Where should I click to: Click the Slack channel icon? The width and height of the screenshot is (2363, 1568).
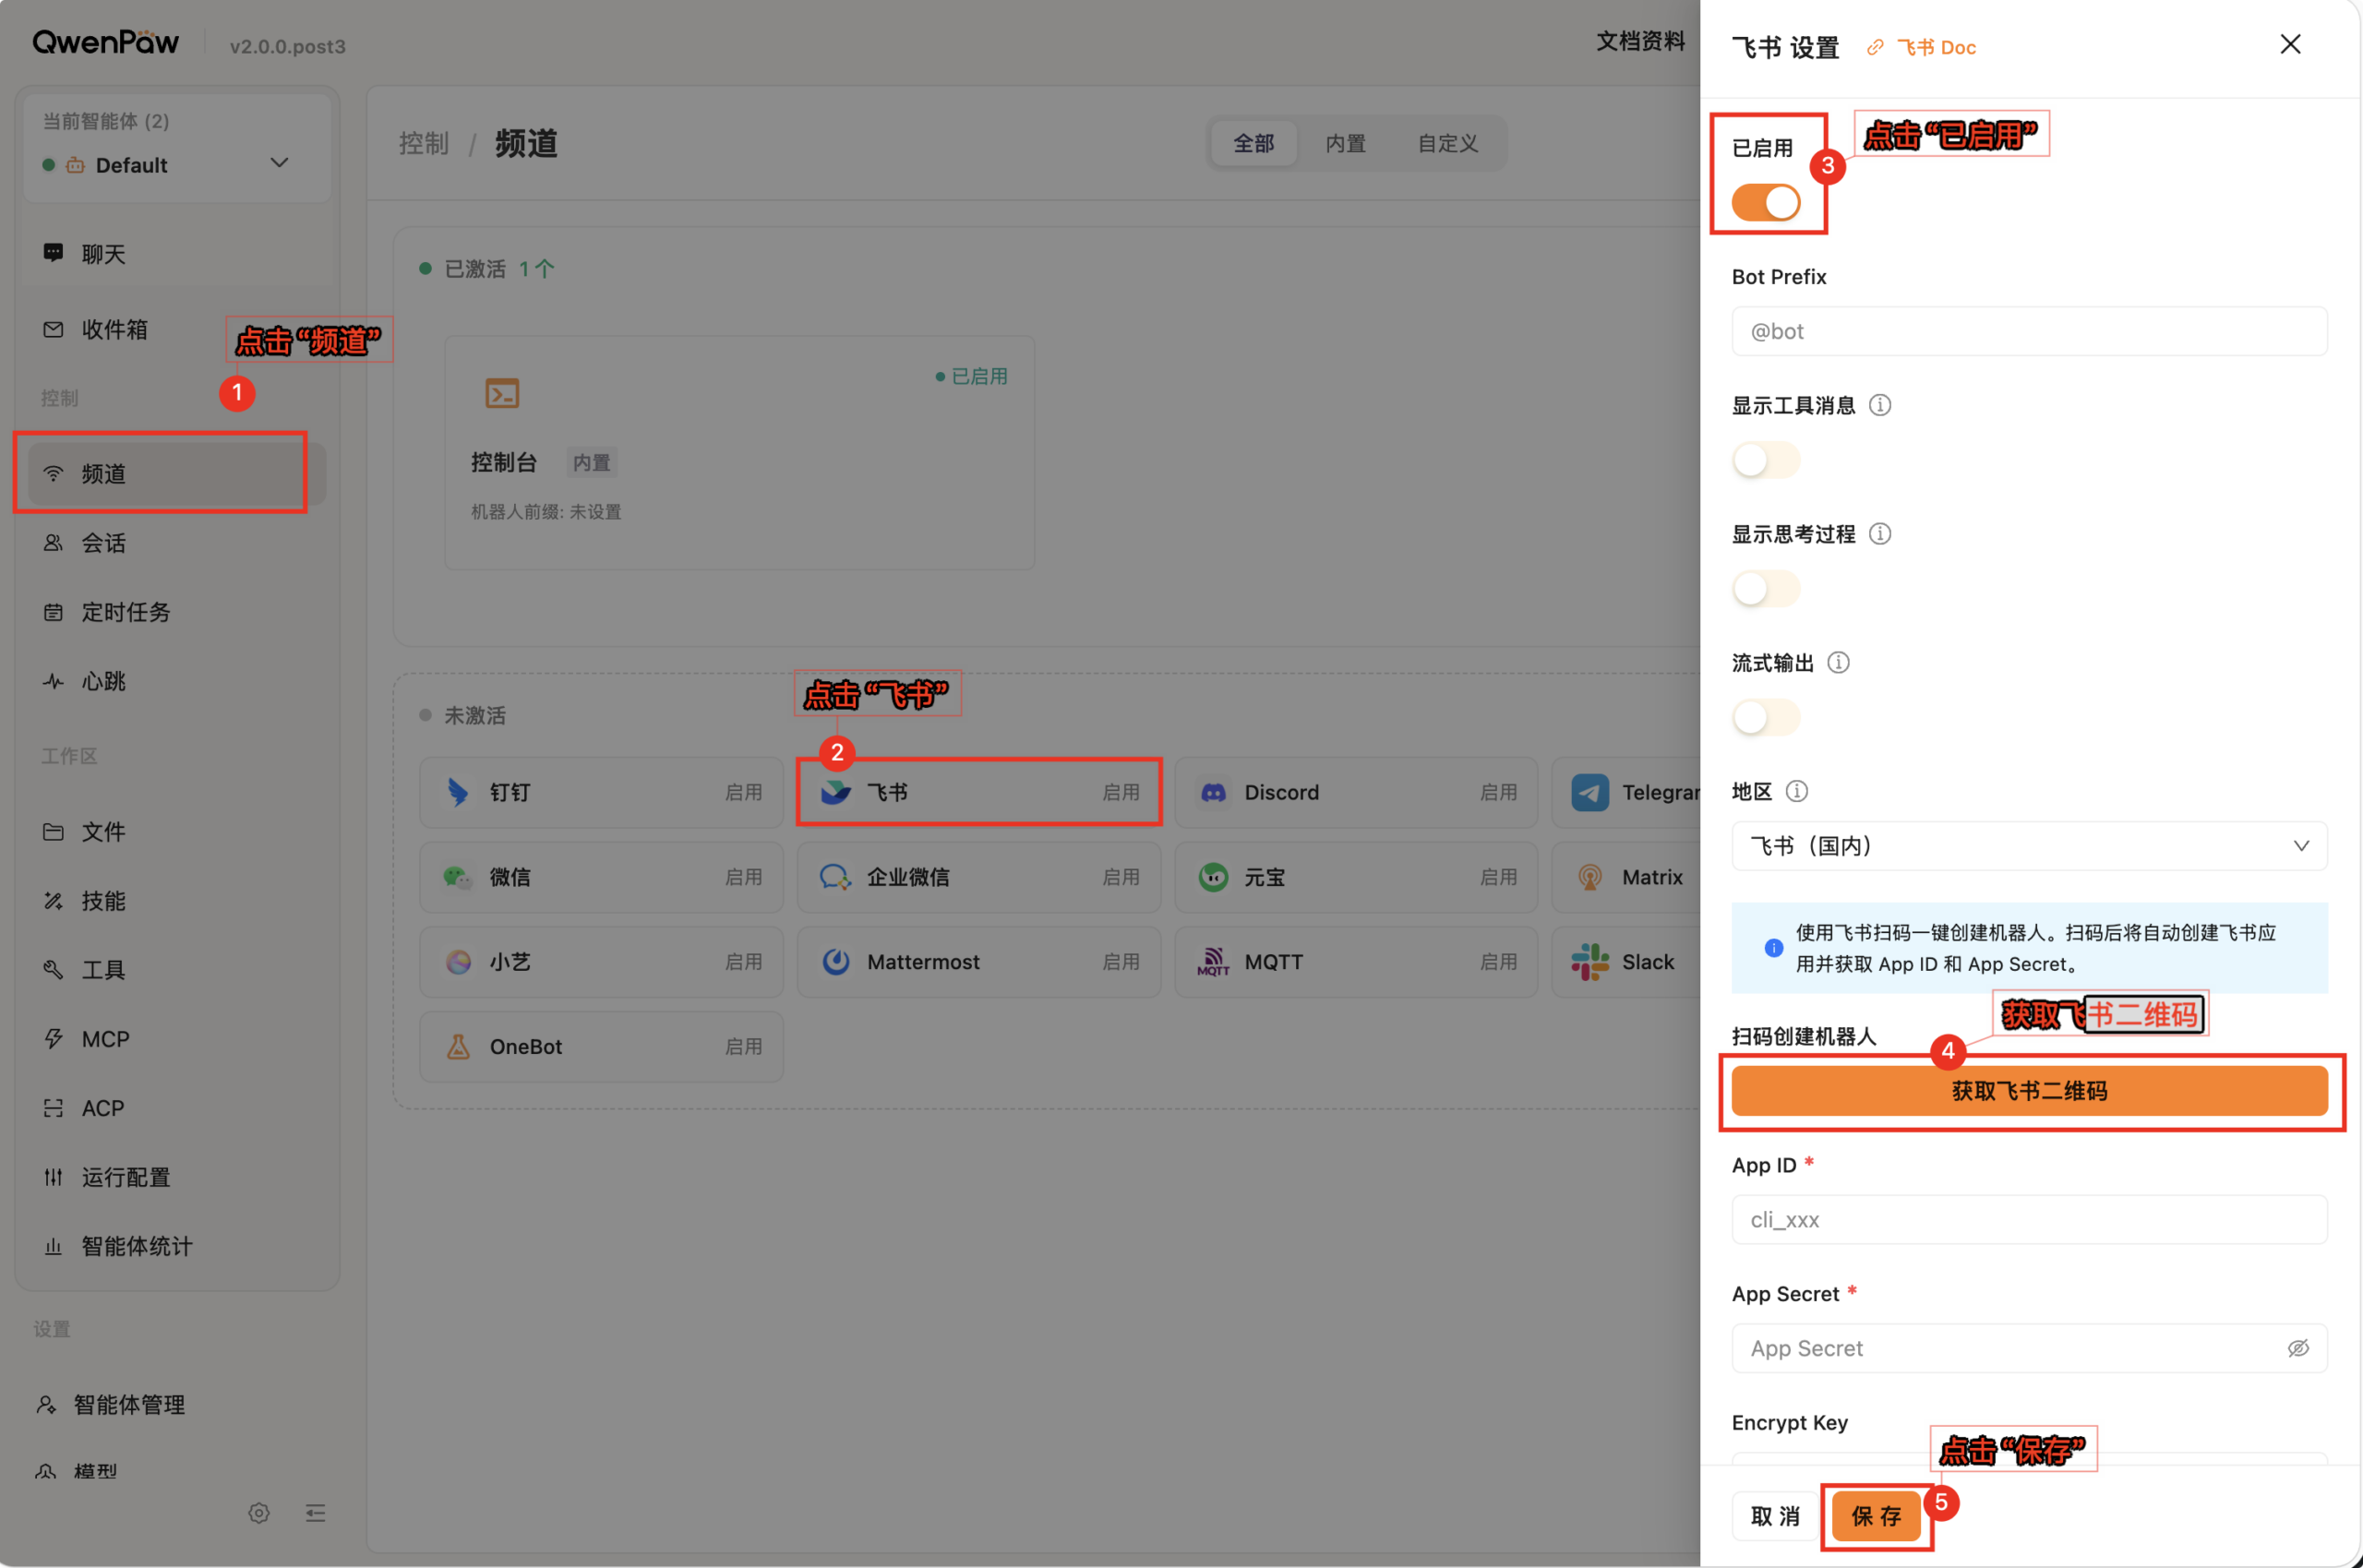pyautogui.click(x=1590, y=963)
